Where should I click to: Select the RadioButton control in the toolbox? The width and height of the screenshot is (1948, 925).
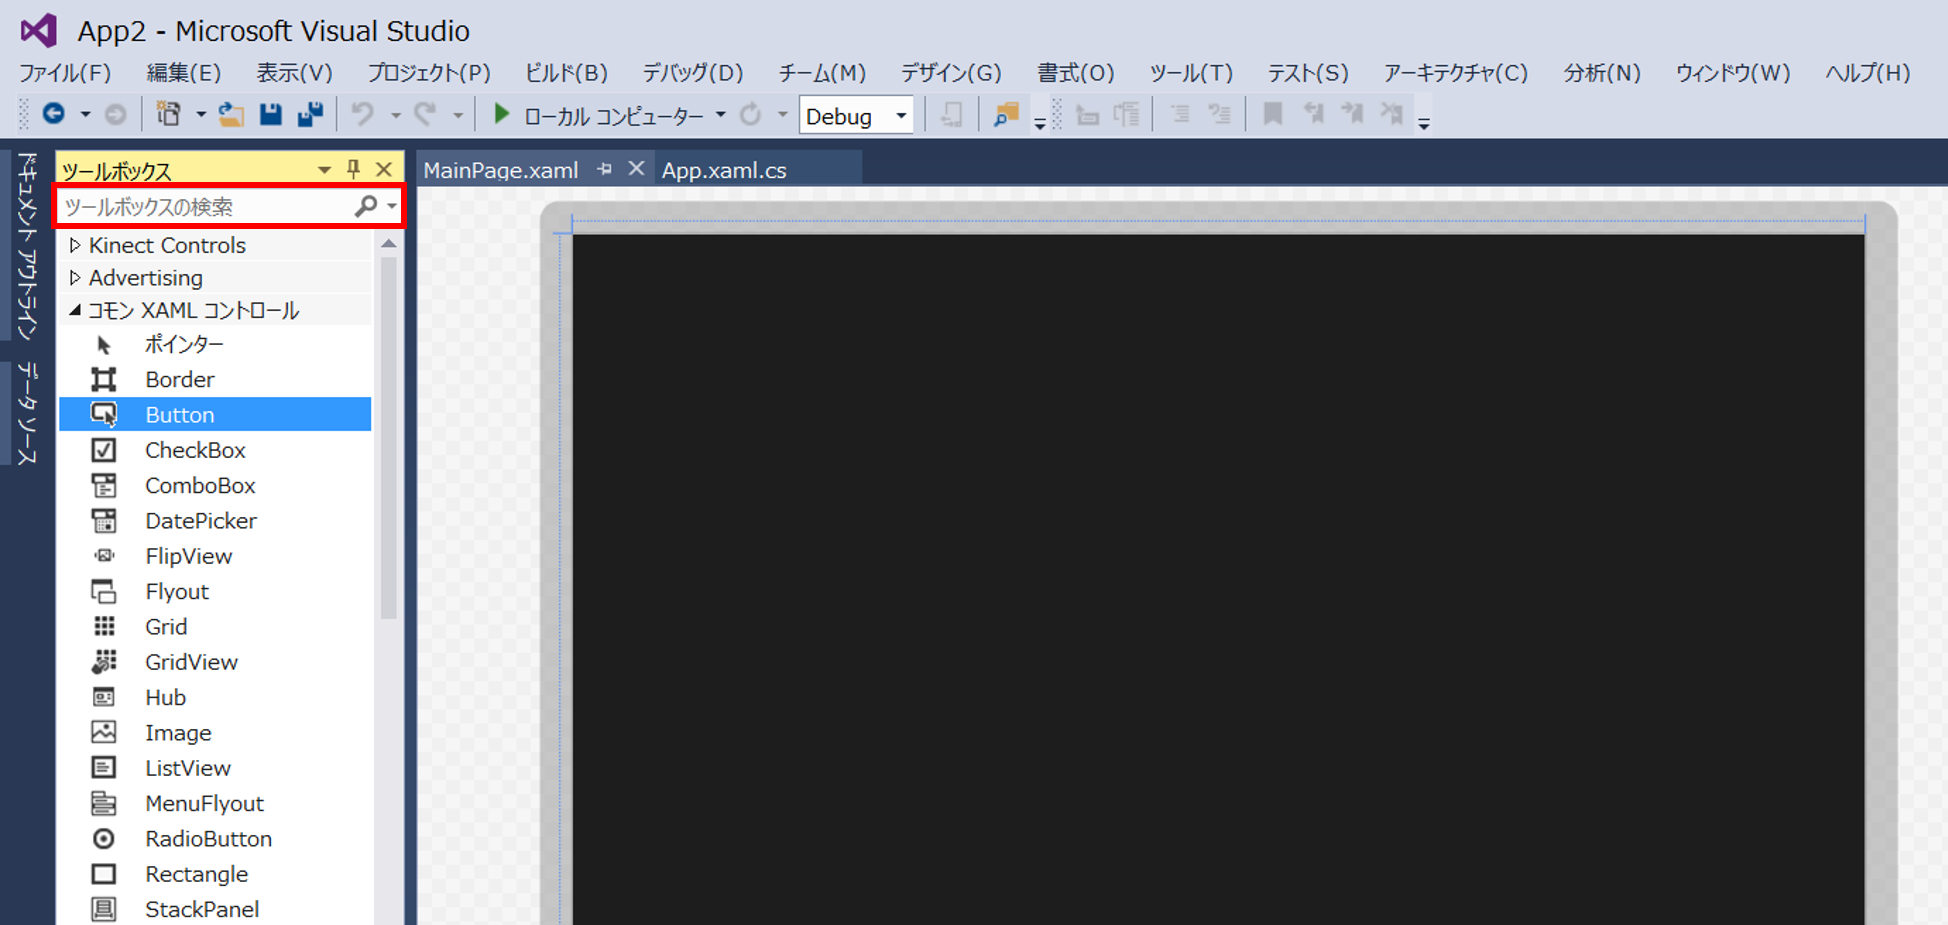click(208, 838)
